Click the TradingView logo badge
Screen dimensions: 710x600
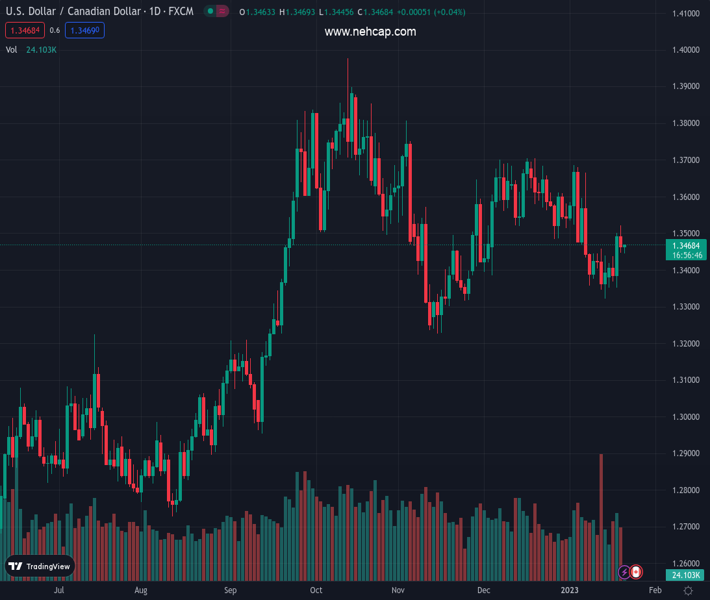40,566
